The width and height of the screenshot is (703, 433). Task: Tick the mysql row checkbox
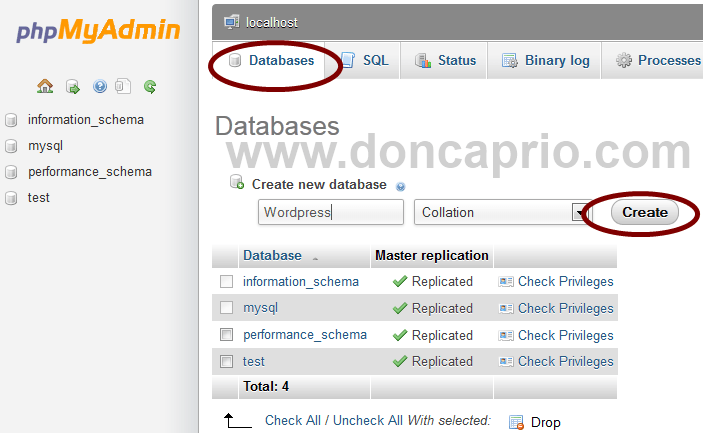(226, 308)
